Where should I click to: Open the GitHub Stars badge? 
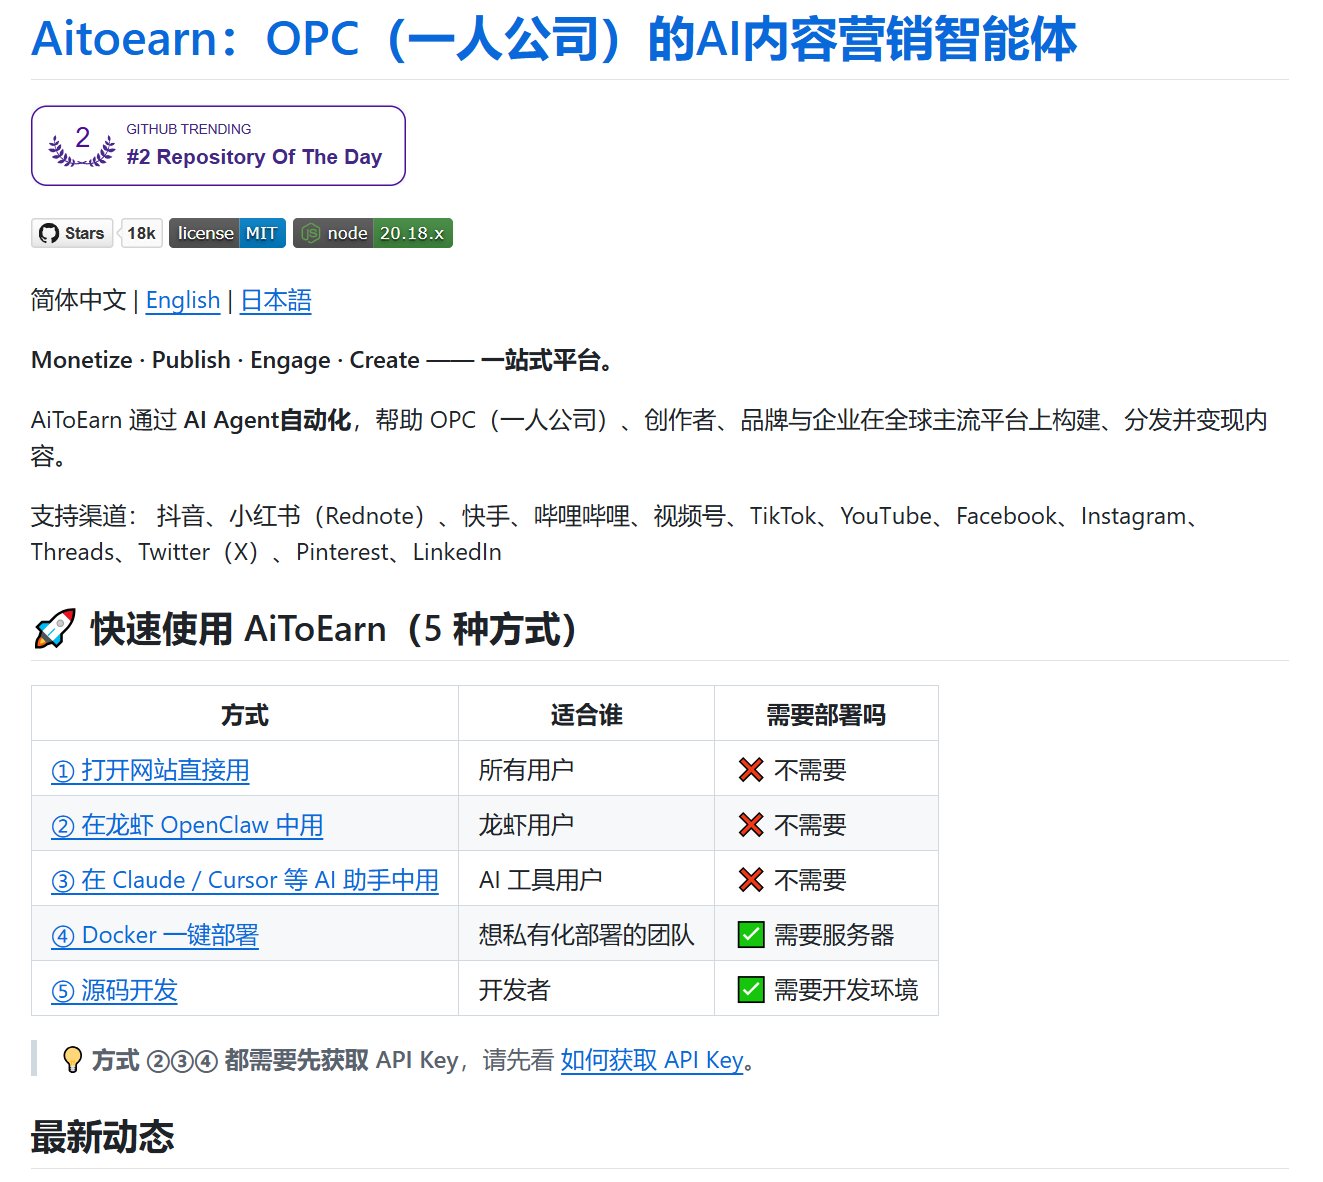point(72,233)
